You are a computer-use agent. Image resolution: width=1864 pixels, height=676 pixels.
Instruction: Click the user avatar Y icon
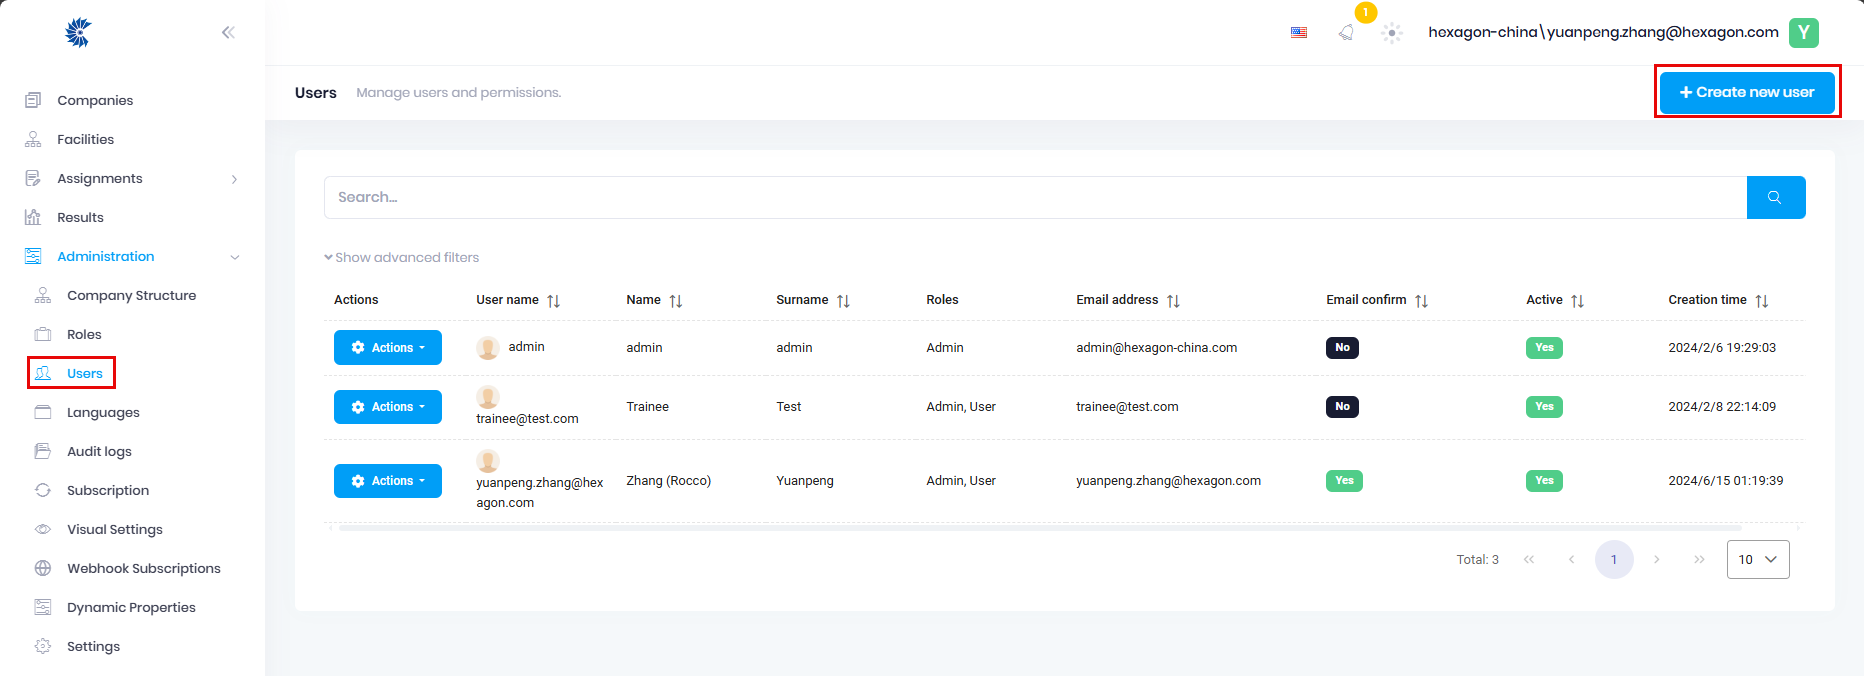[x=1803, y=32]
